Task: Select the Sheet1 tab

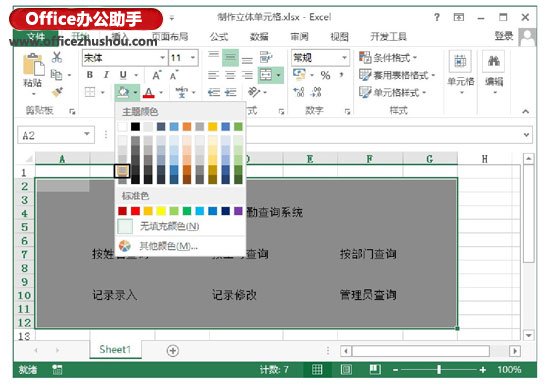Action: (x=115, y=349)
